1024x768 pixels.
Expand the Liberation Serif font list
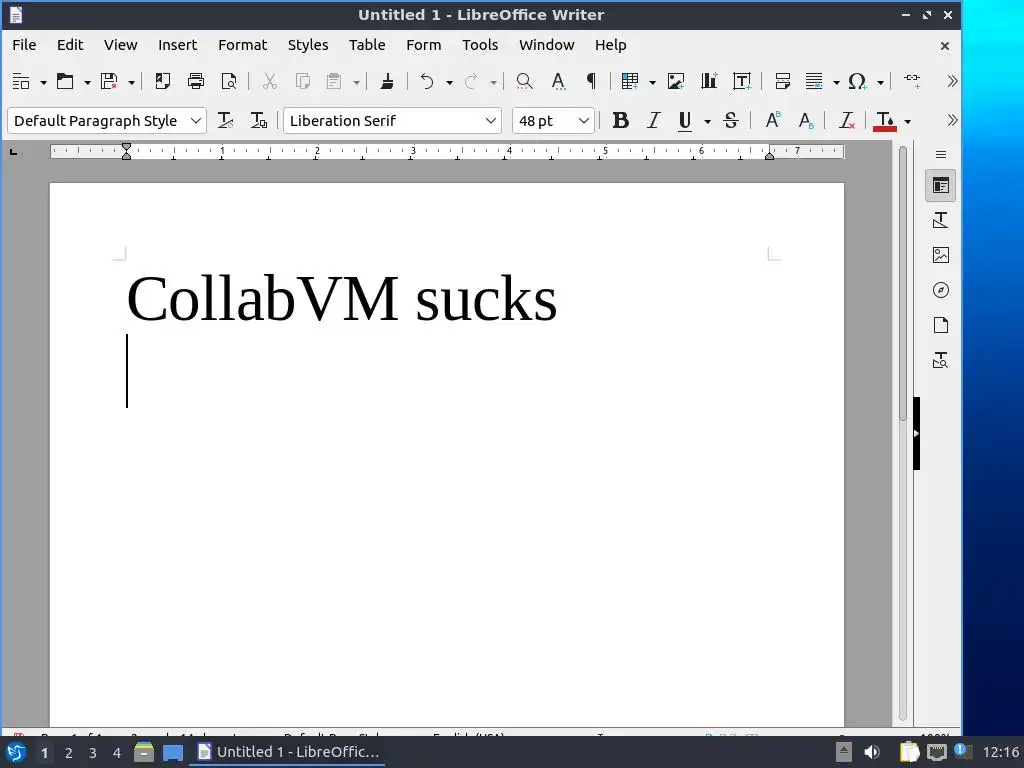(490, 121)
